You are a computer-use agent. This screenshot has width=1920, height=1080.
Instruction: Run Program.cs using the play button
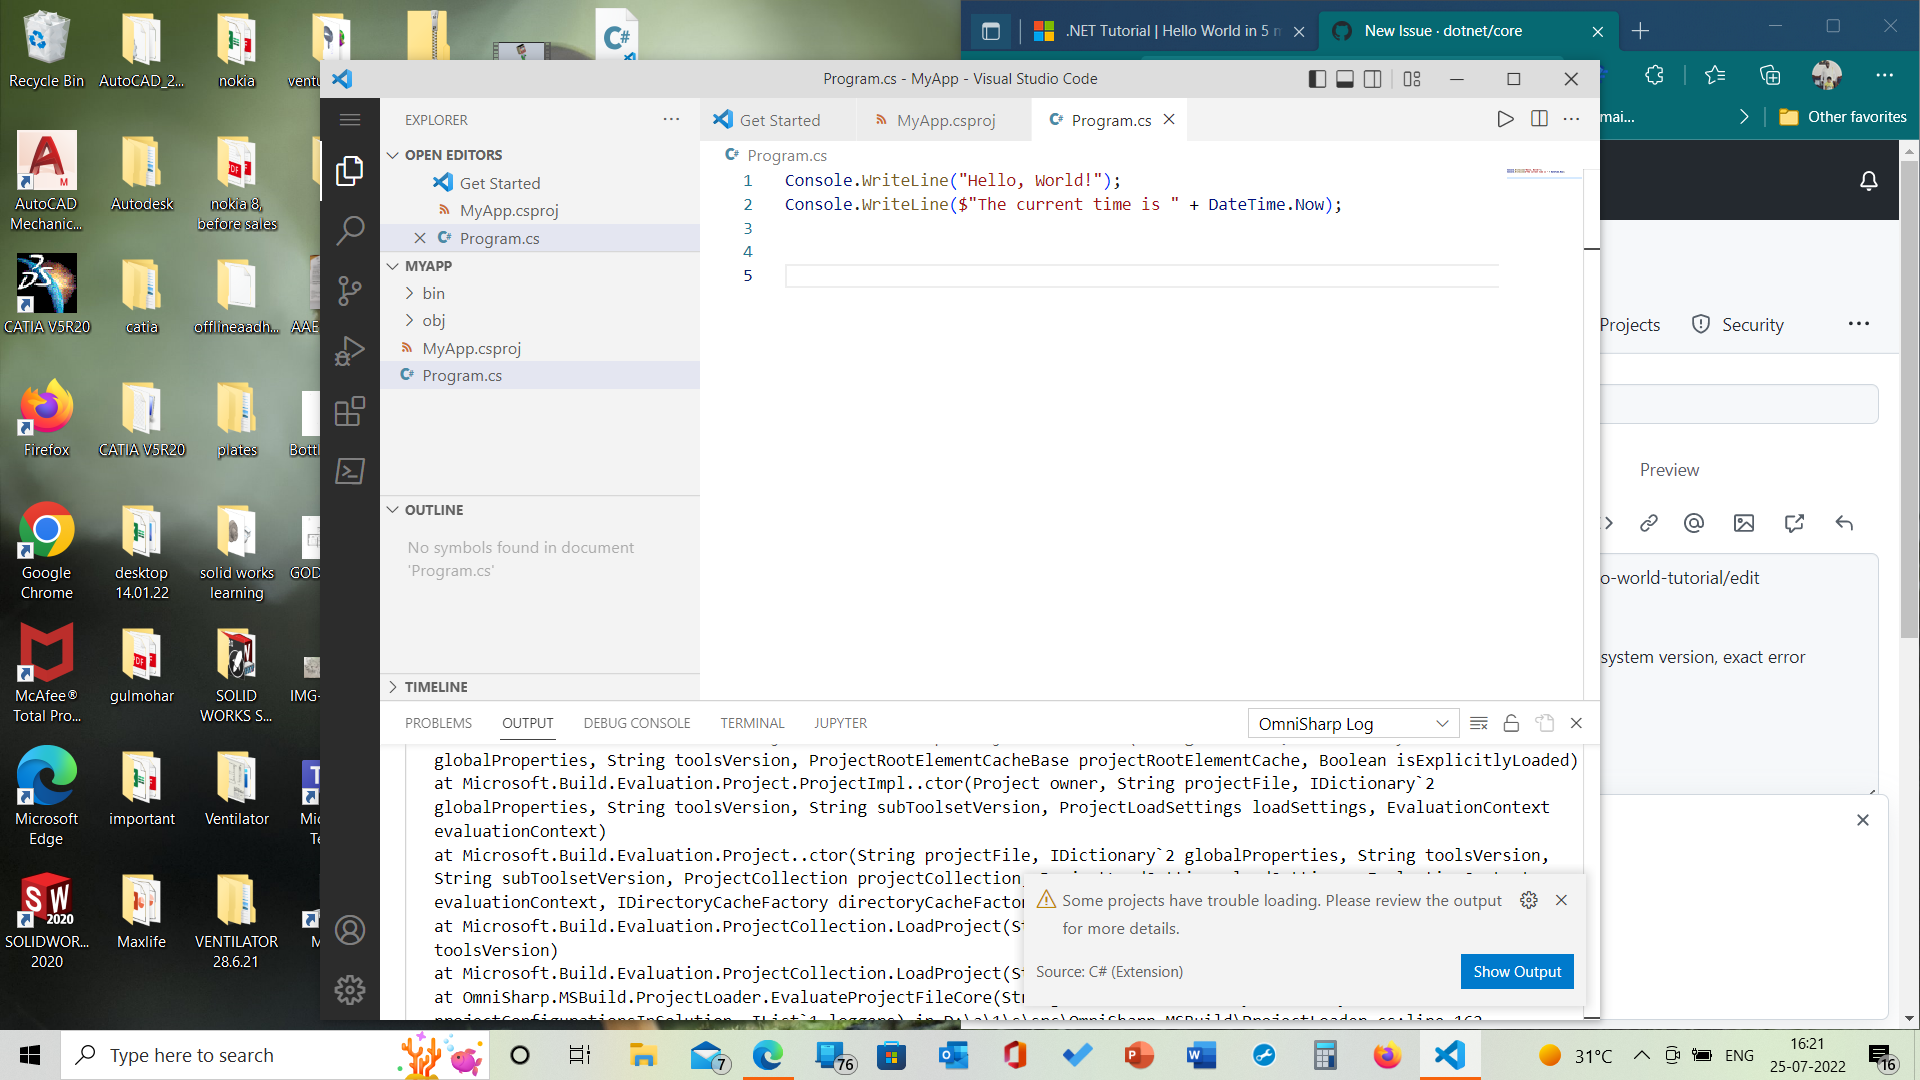(x=1505, y=119)
